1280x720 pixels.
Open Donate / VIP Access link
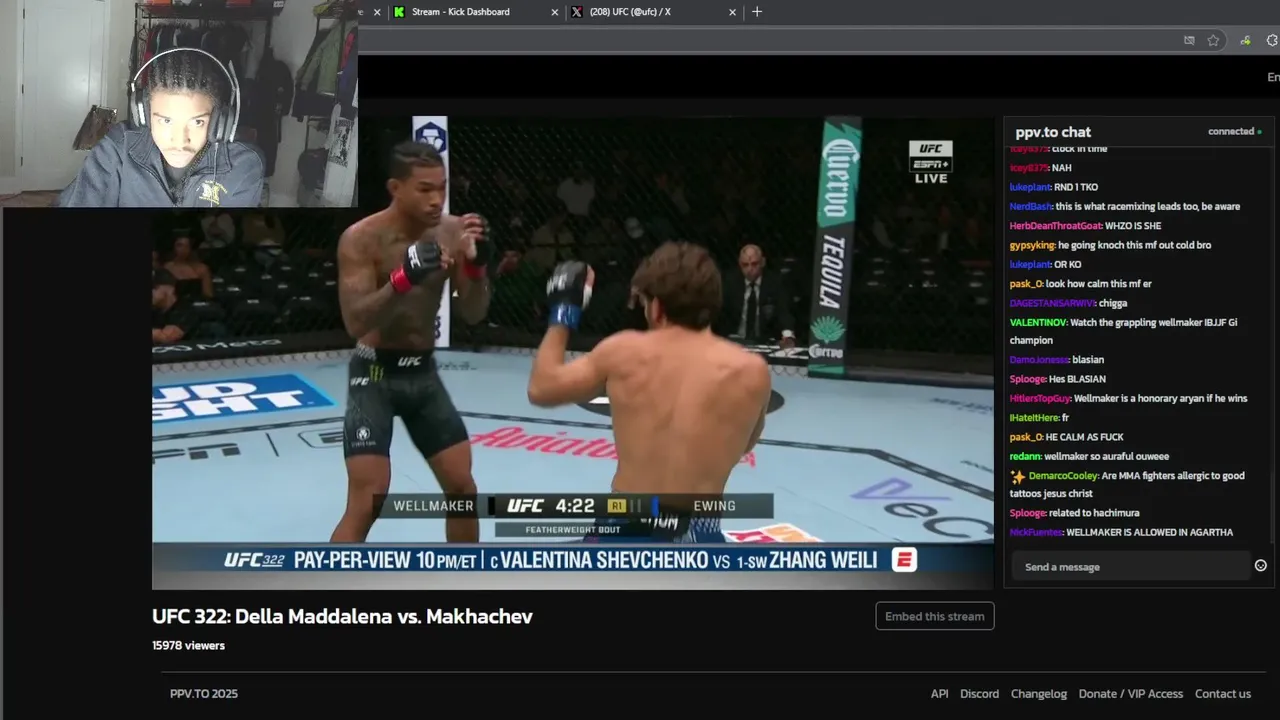pyautogui.click(x=1130, y=693)
